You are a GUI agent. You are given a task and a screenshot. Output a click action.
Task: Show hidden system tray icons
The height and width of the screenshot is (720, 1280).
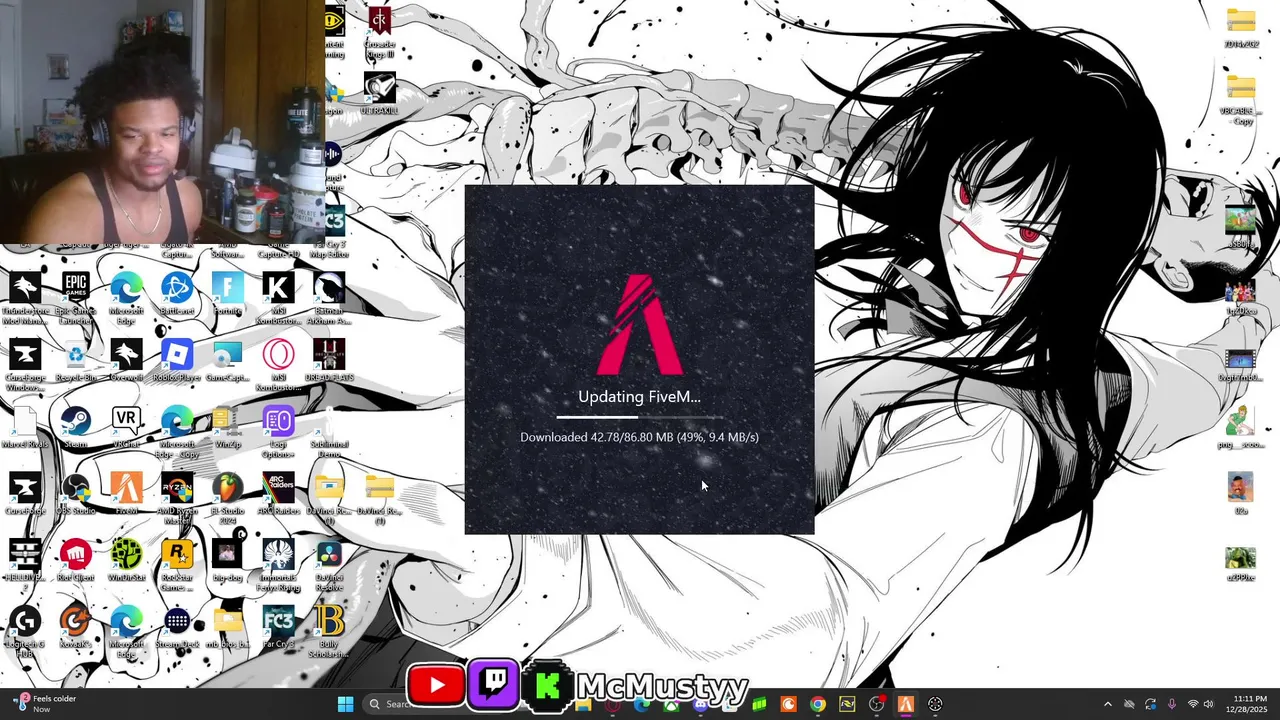pos(1107,704)
